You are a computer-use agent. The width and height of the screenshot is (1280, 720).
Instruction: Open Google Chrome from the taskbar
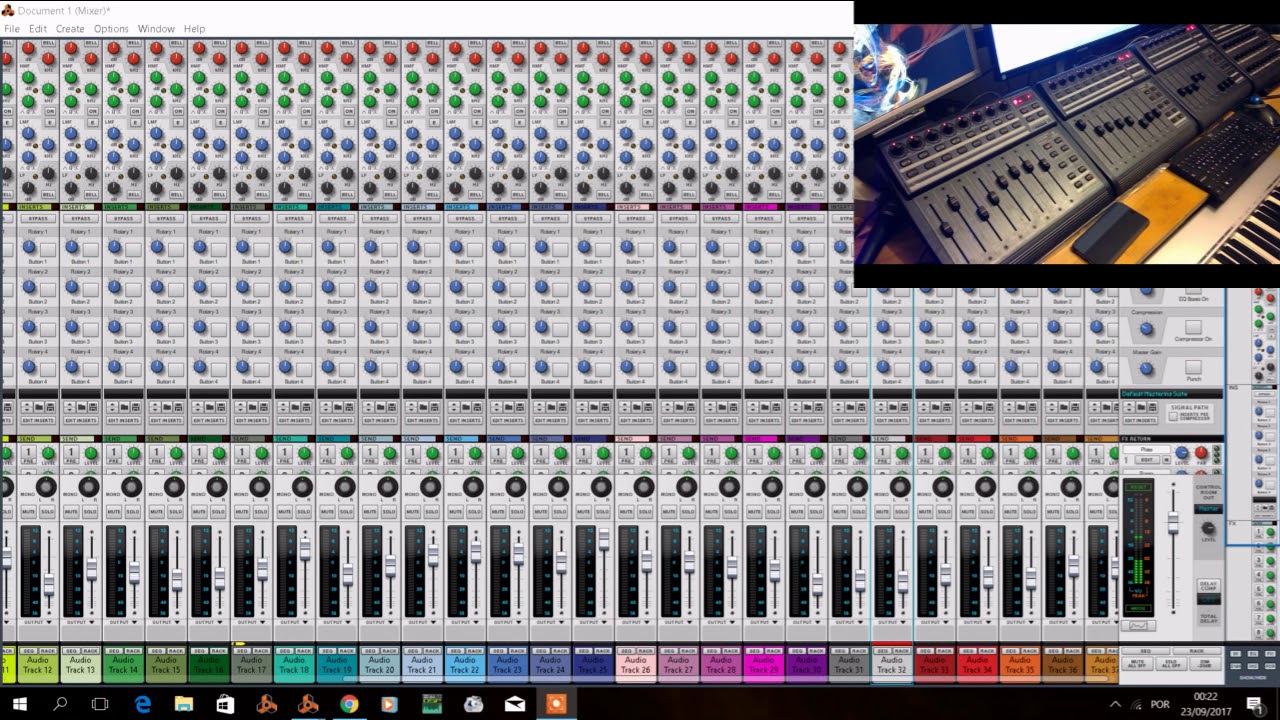348,704
